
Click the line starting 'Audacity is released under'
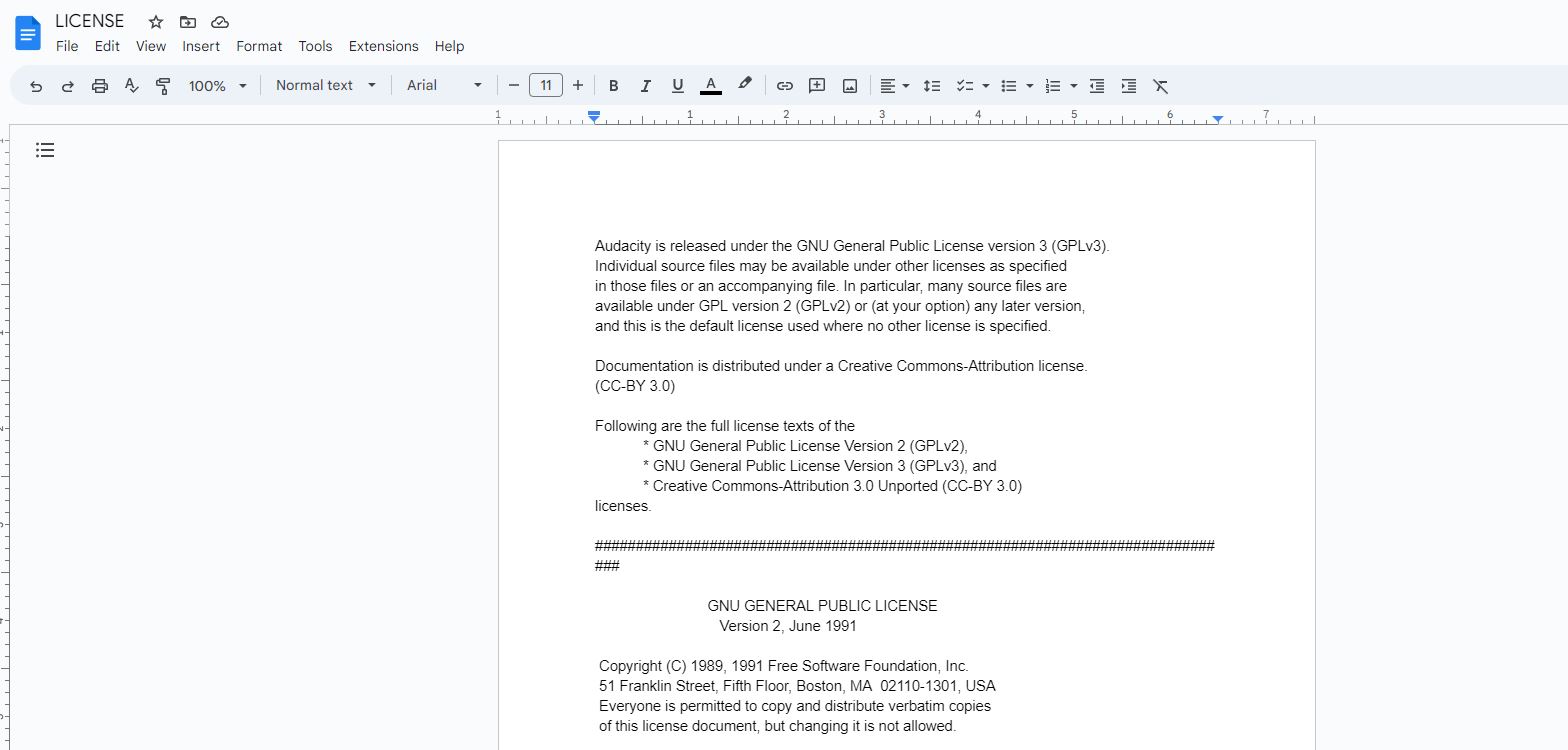(x=852, y=246)
